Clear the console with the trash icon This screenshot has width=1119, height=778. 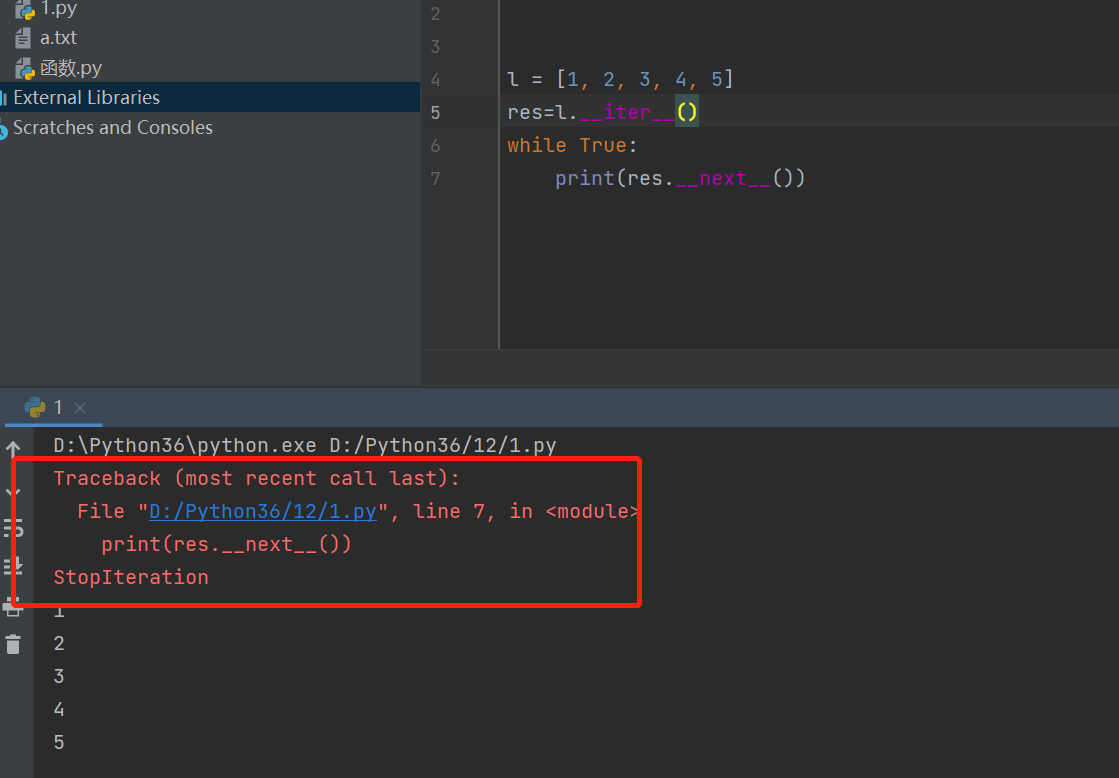point(13,645)
